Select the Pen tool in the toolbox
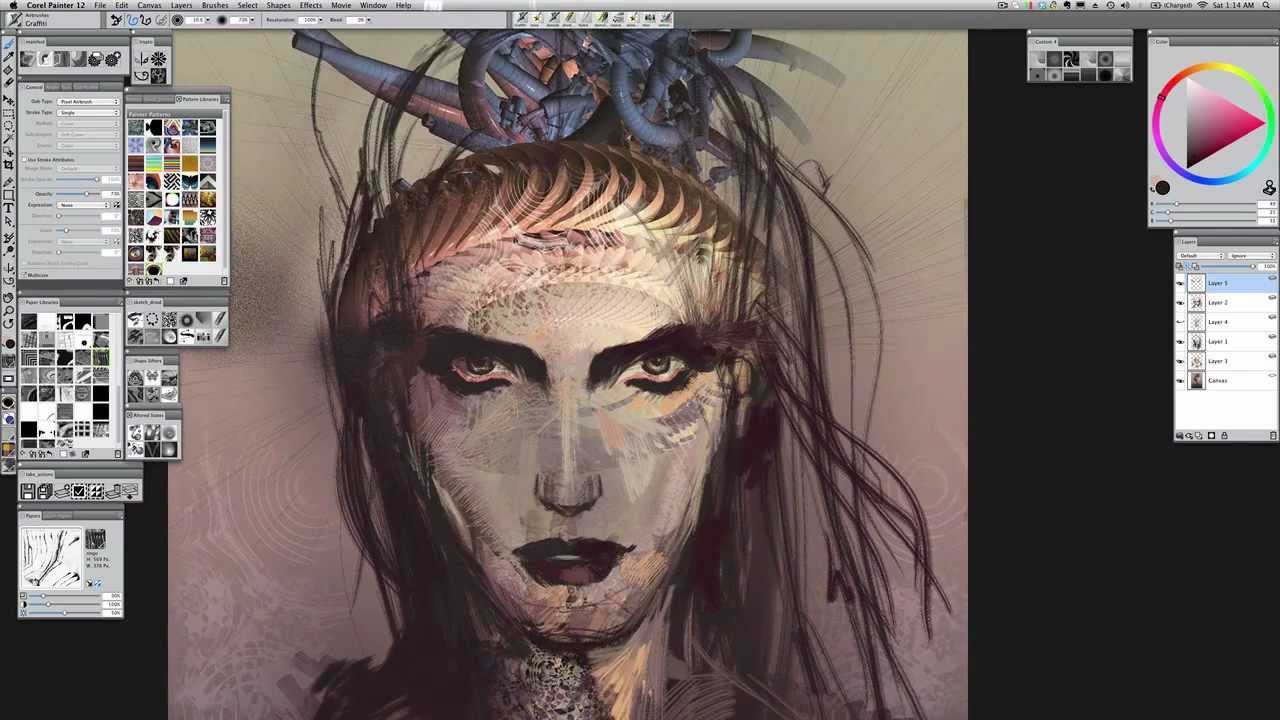This screenshot has height=720, width=1280. click(x=9, y=182)
